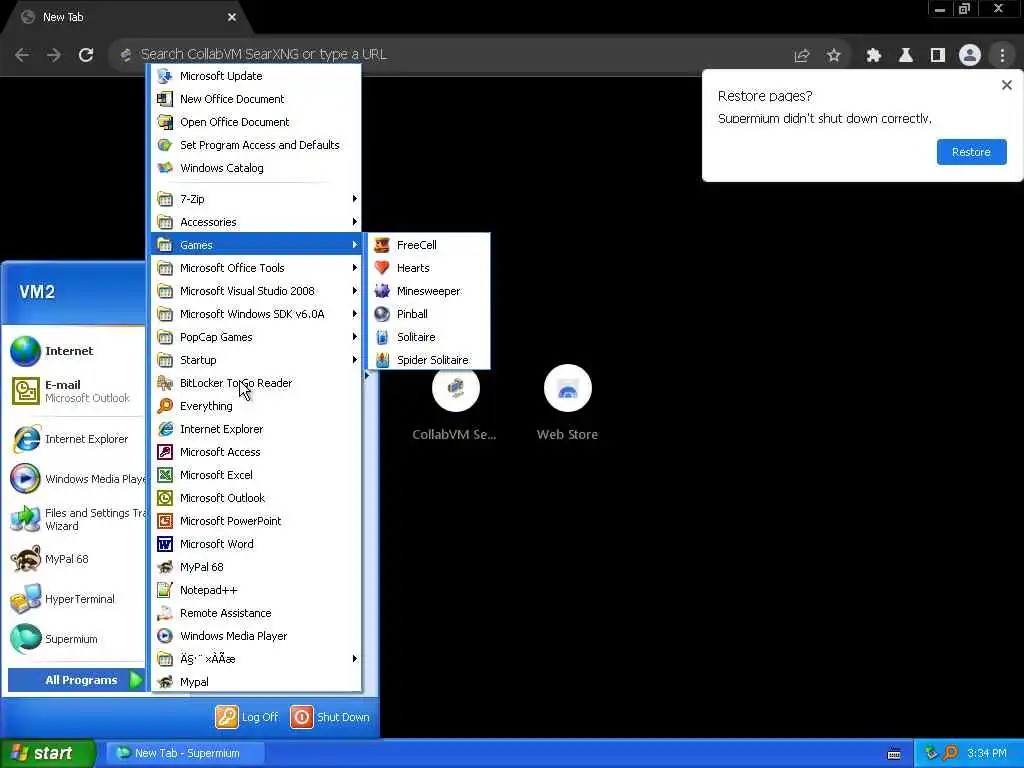Open Microsoft Update entry

point(256,76)
